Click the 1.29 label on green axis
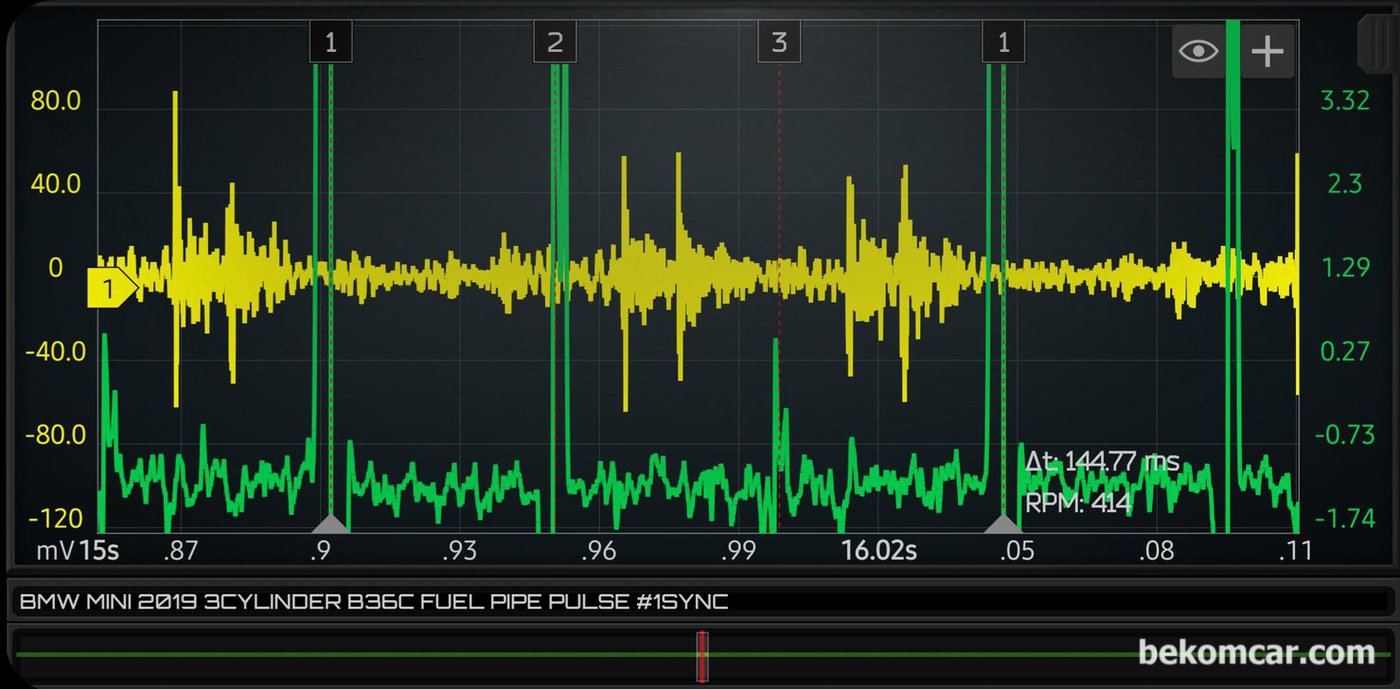 [1344, 268]
